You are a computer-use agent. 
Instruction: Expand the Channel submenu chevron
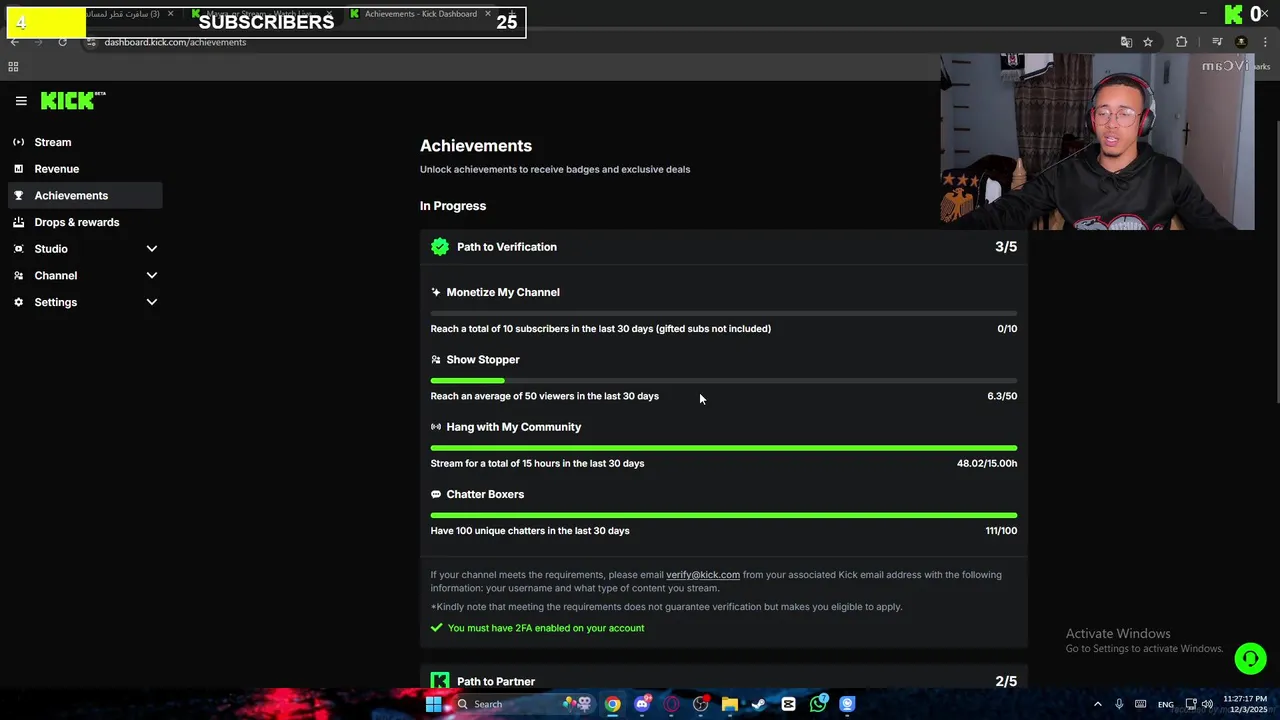152,275
